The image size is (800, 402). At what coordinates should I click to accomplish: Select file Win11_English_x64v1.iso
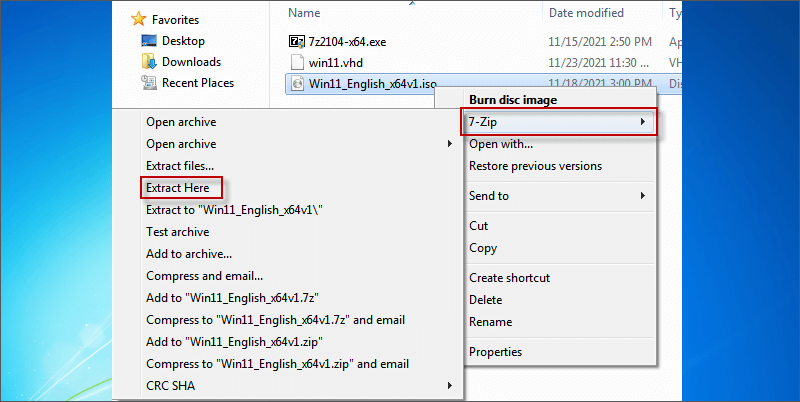(x=372, y=84)
